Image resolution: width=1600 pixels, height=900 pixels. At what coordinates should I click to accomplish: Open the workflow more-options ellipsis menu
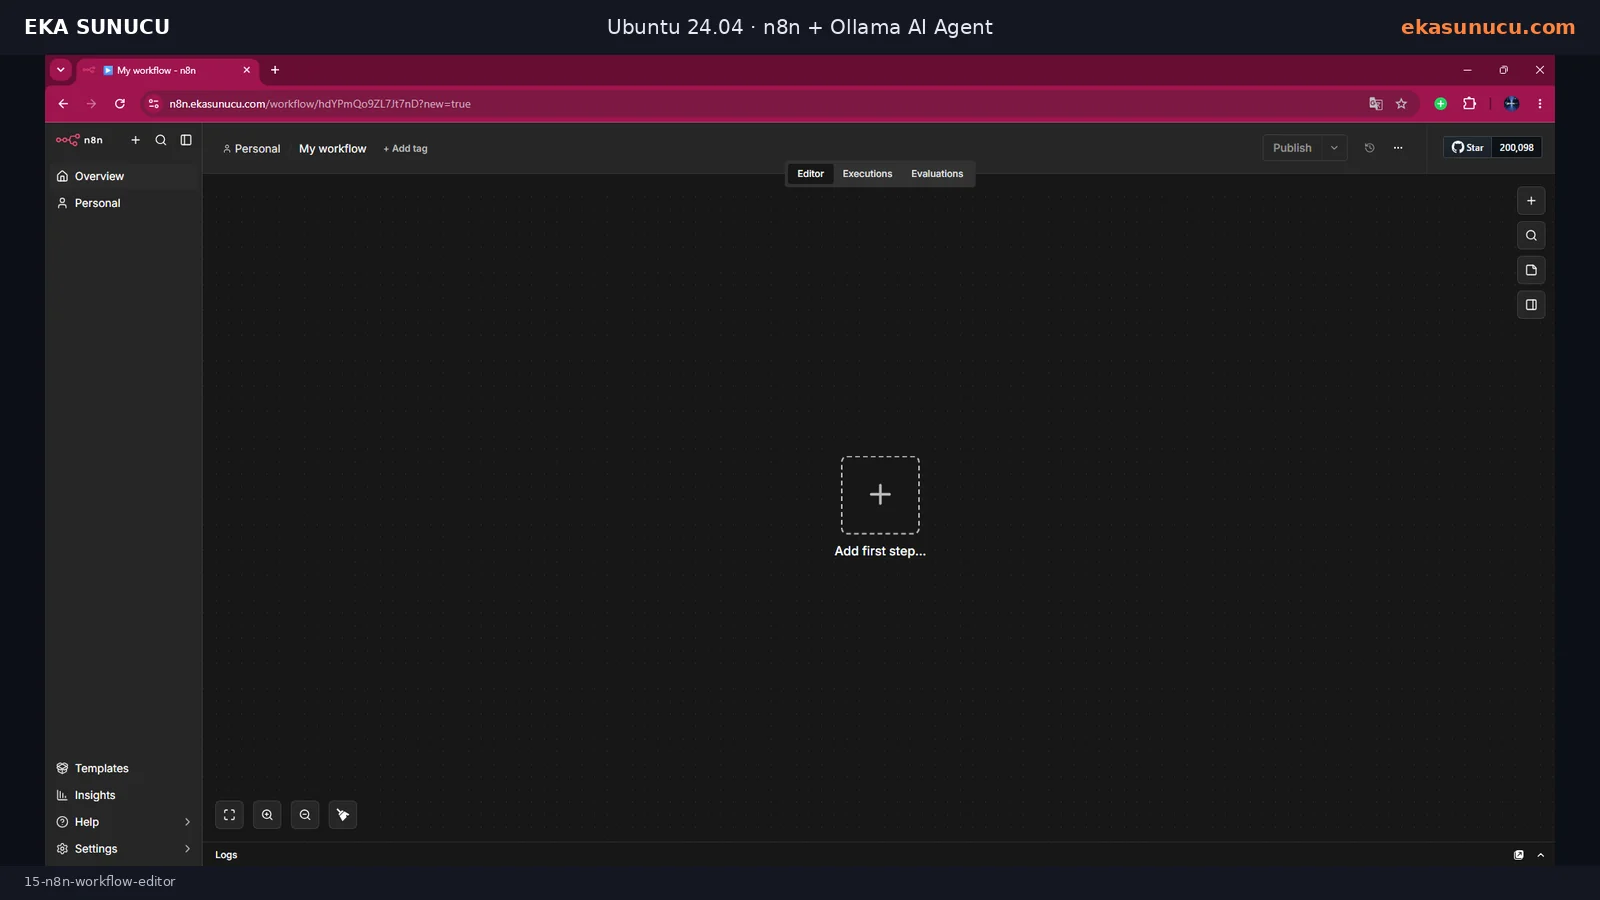[x=1398, y=148]
